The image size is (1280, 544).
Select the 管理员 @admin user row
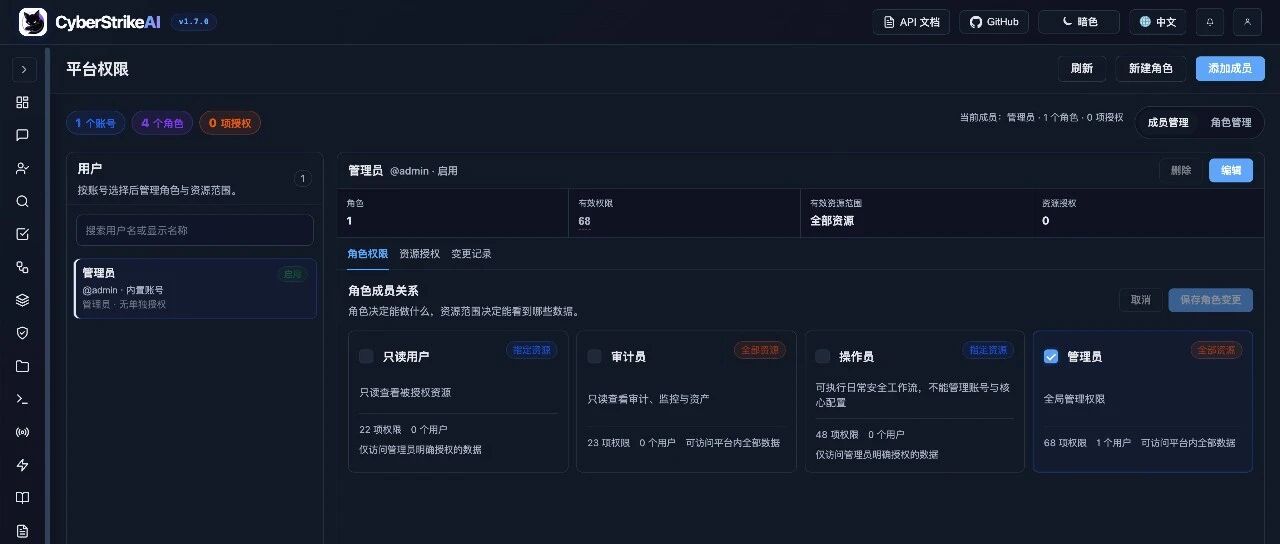coord(195,289)
